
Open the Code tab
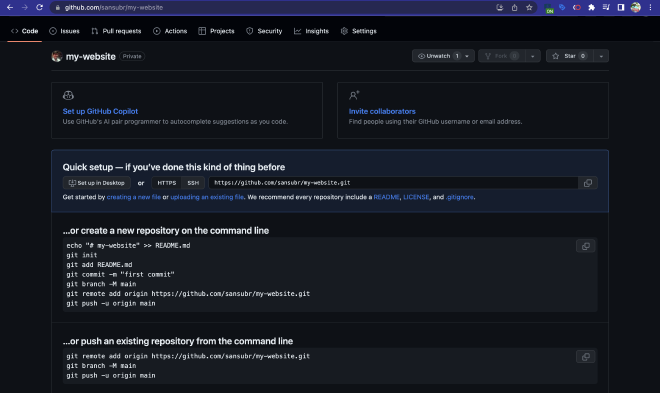coord(24,31)
